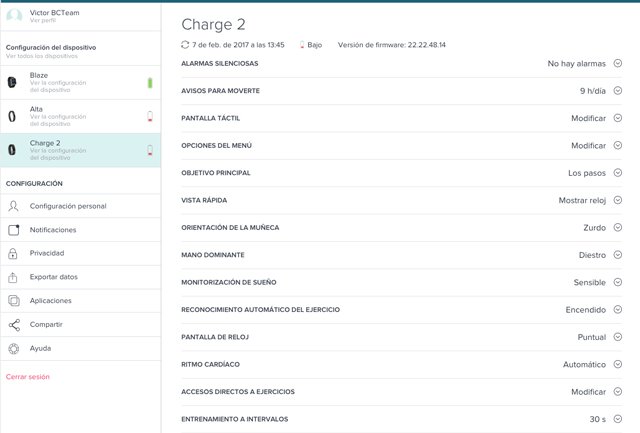The height and width of the screenshot is (433, 640).
Task: Click the No hay alarmas value
Action: [x=576, y=64]
